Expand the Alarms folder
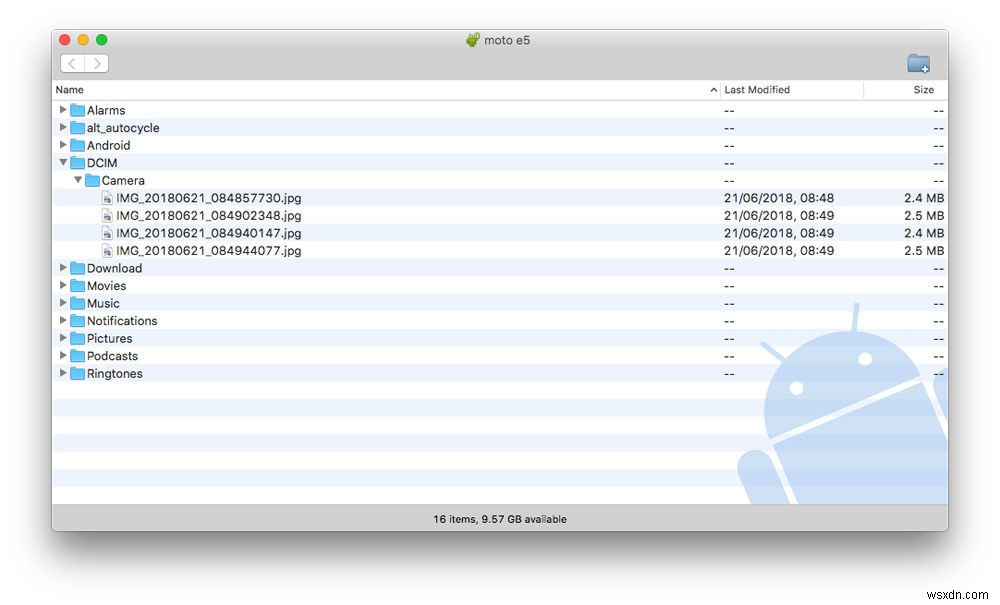 coord(63,110)
